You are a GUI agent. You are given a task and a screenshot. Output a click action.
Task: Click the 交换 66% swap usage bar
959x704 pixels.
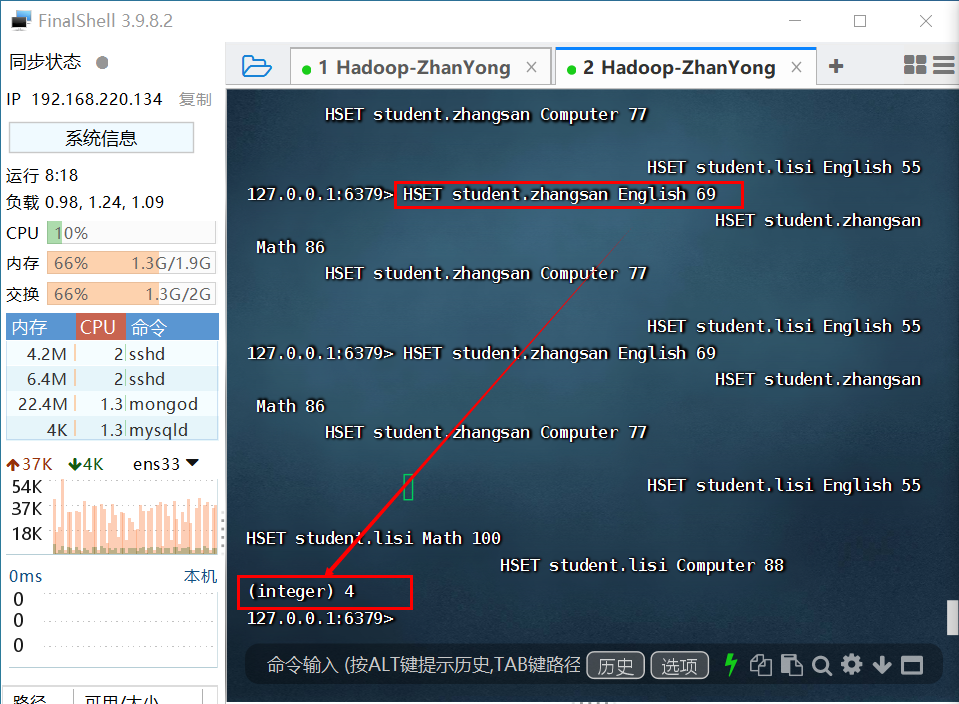pyautogui.click(x=131, y=294)
